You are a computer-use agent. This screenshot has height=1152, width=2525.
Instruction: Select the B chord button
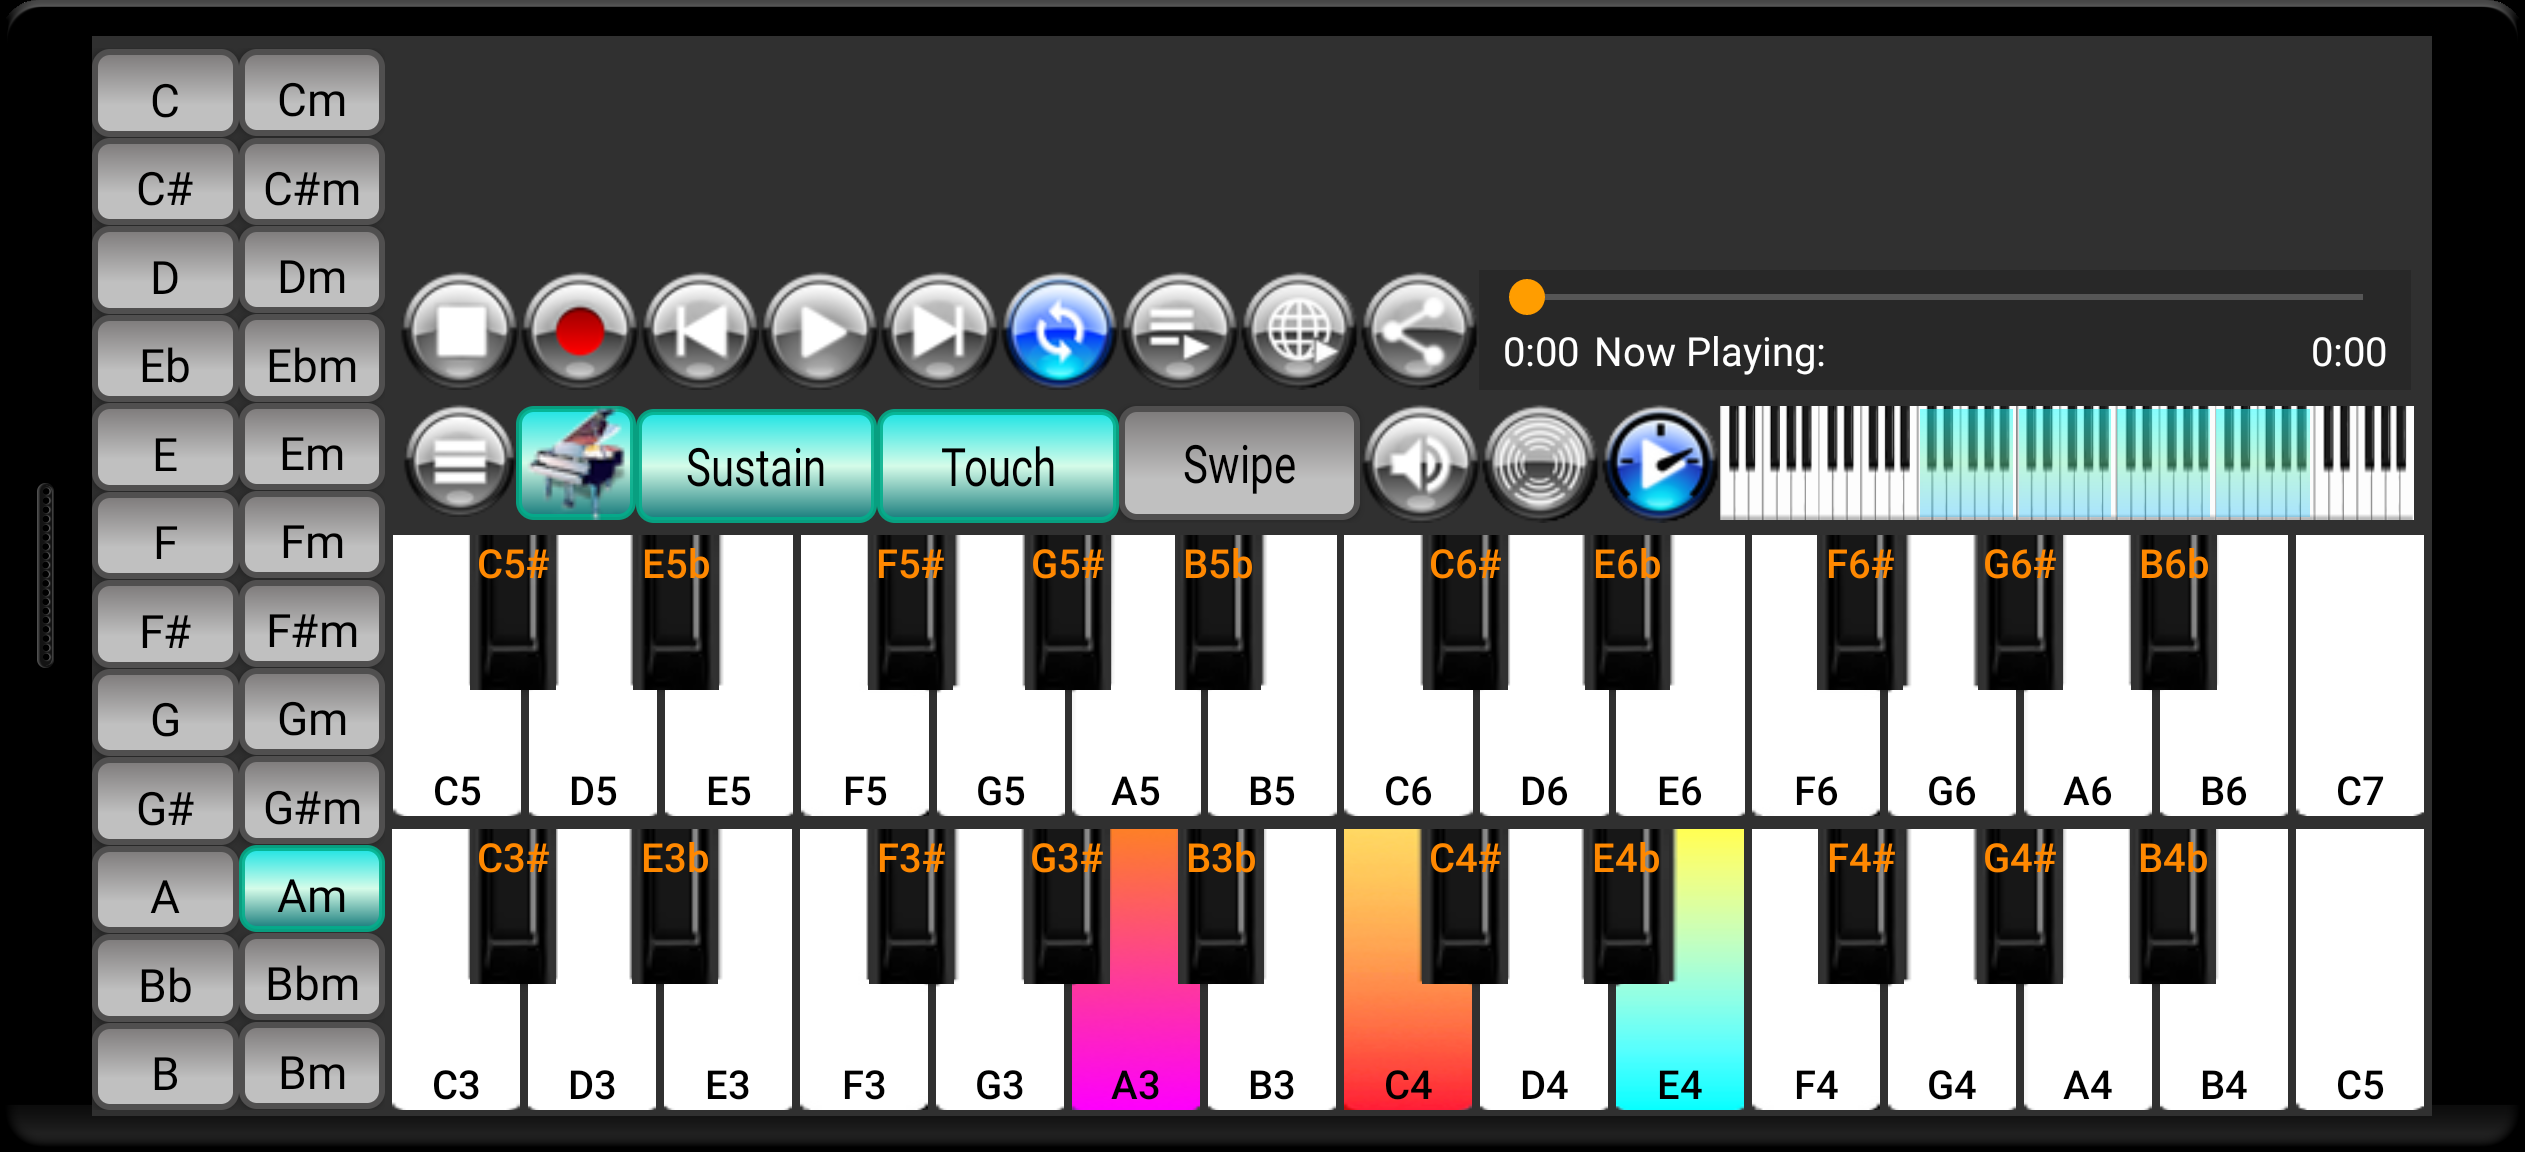coord(165,1067)
